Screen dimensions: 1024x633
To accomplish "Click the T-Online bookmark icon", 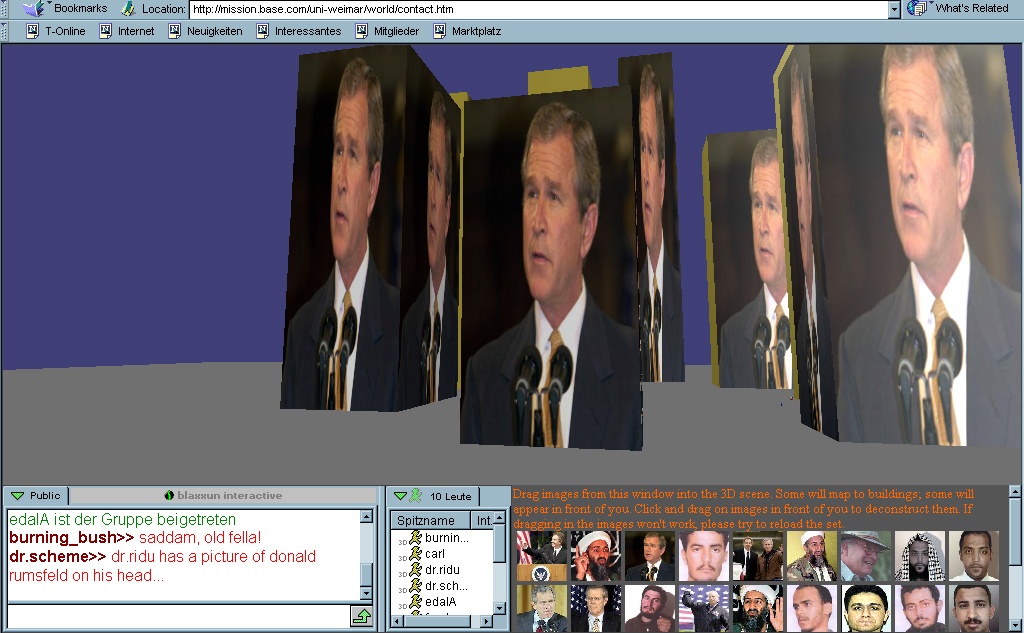I will point(32,31).
